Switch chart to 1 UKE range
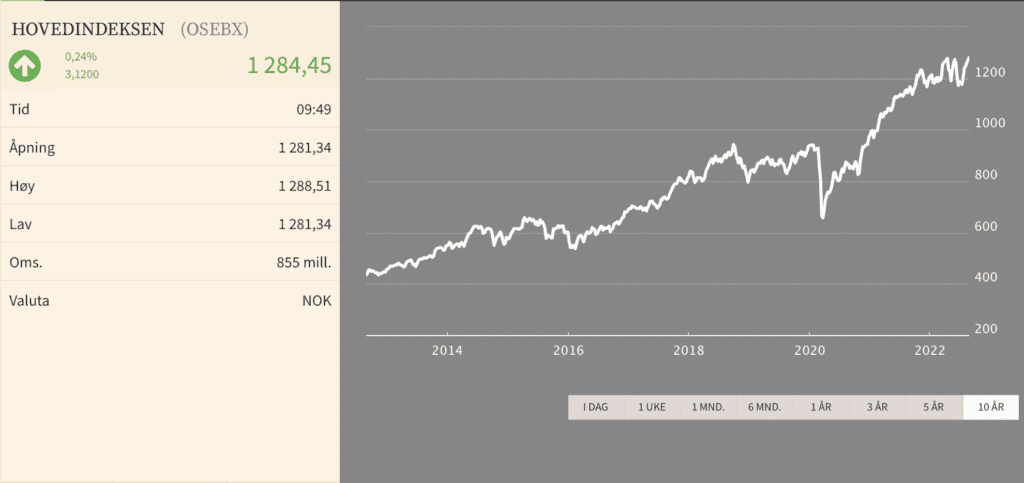This screenshot has width=1024, height=483. click(x=652, y=407)
